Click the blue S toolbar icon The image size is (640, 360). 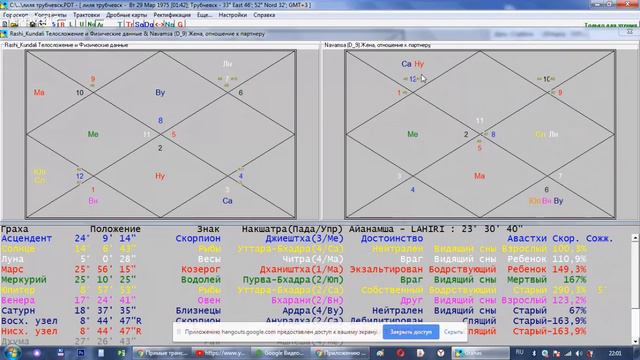pyautogui.click(x=53, y=24)
